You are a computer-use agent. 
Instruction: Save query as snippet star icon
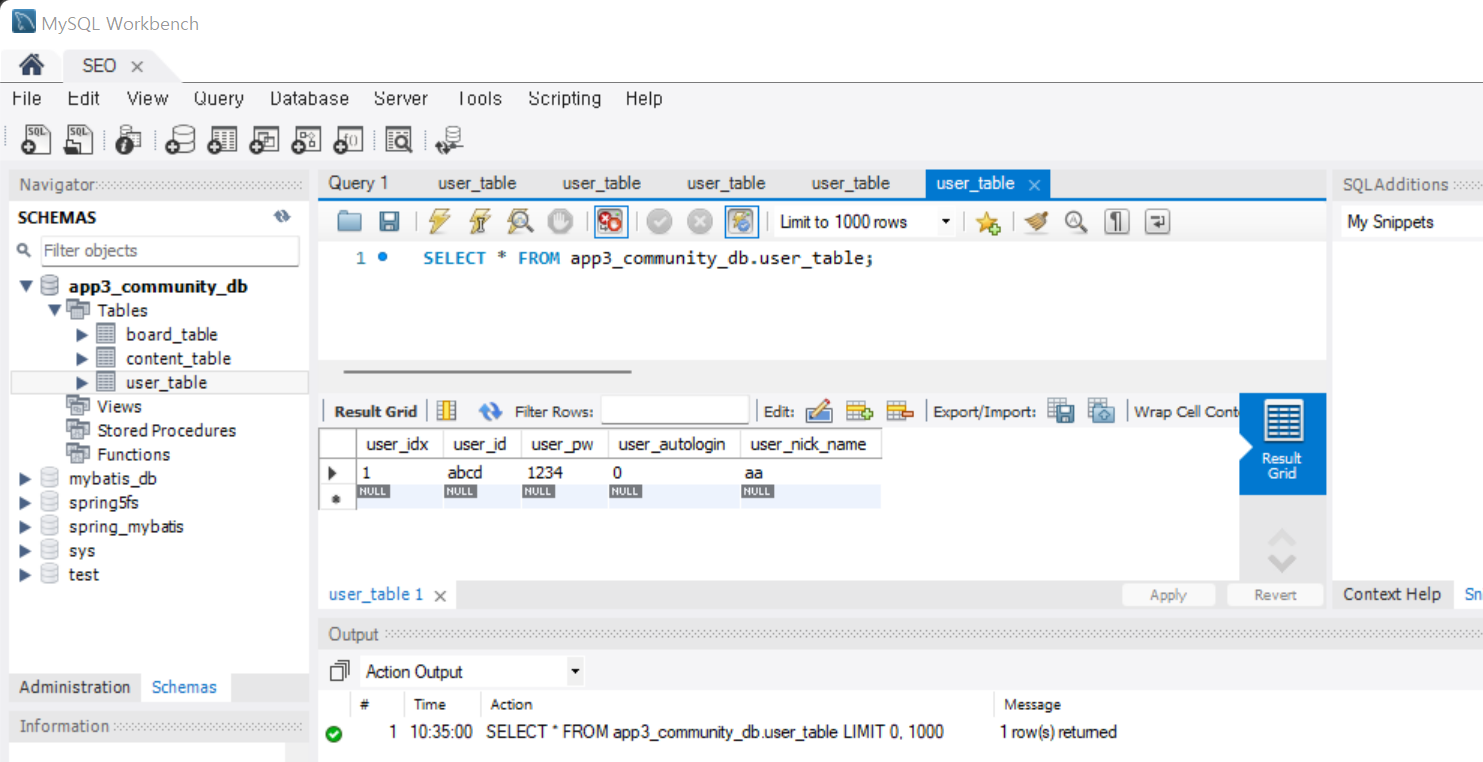988,222
